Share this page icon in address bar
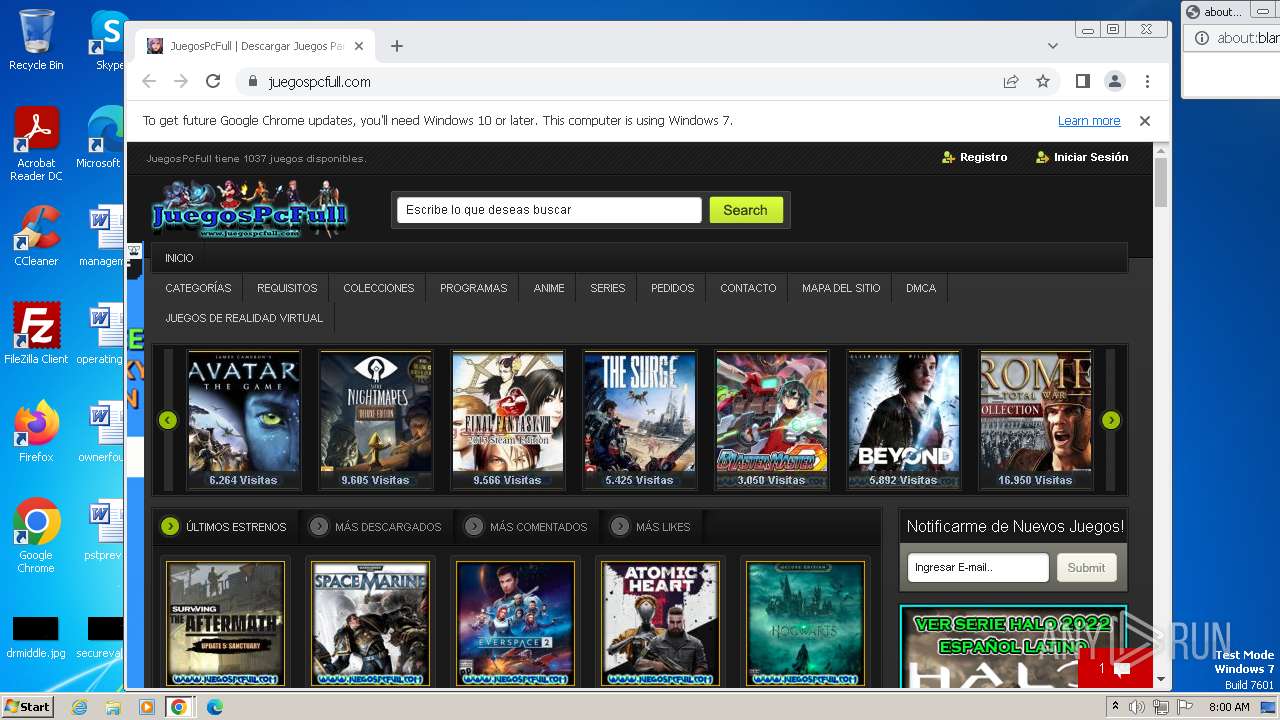Screen dimensions: 1280x720 1011,81
